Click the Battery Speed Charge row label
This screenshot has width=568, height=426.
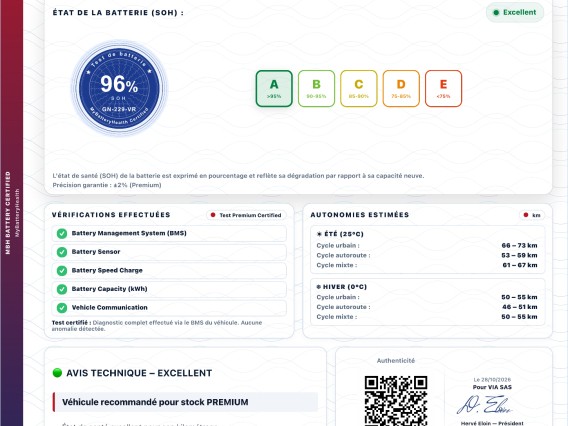coord(107,270)
